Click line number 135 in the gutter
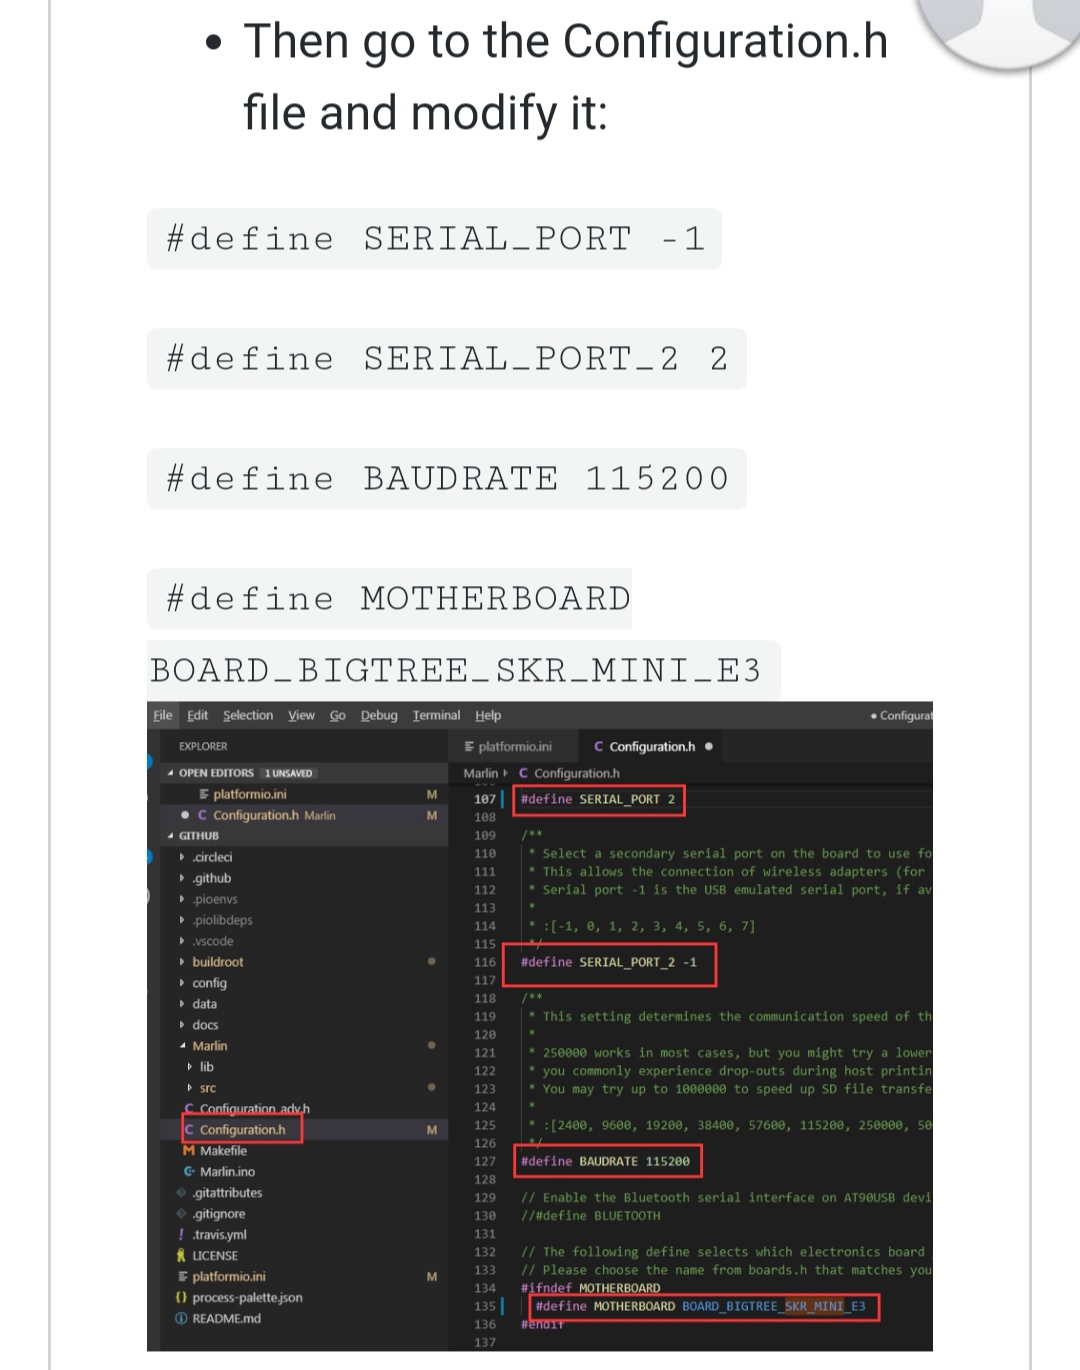This screenshot has width=1080, height=1370. pyautogui.click(x=484, y=1307)
